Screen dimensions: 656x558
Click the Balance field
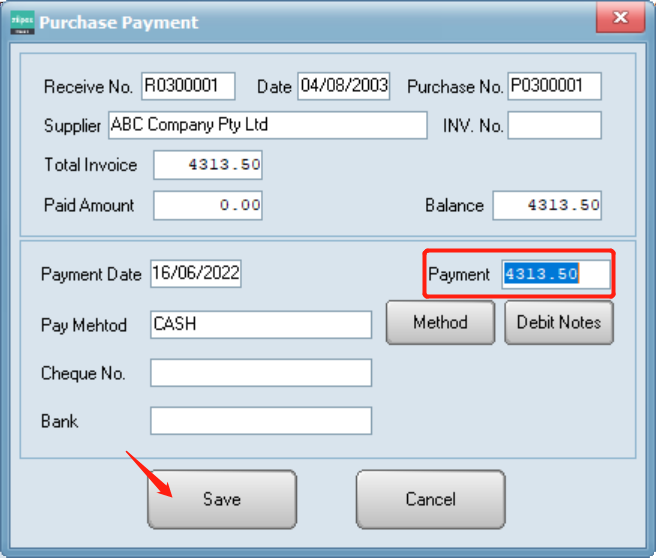coord(547,206)
